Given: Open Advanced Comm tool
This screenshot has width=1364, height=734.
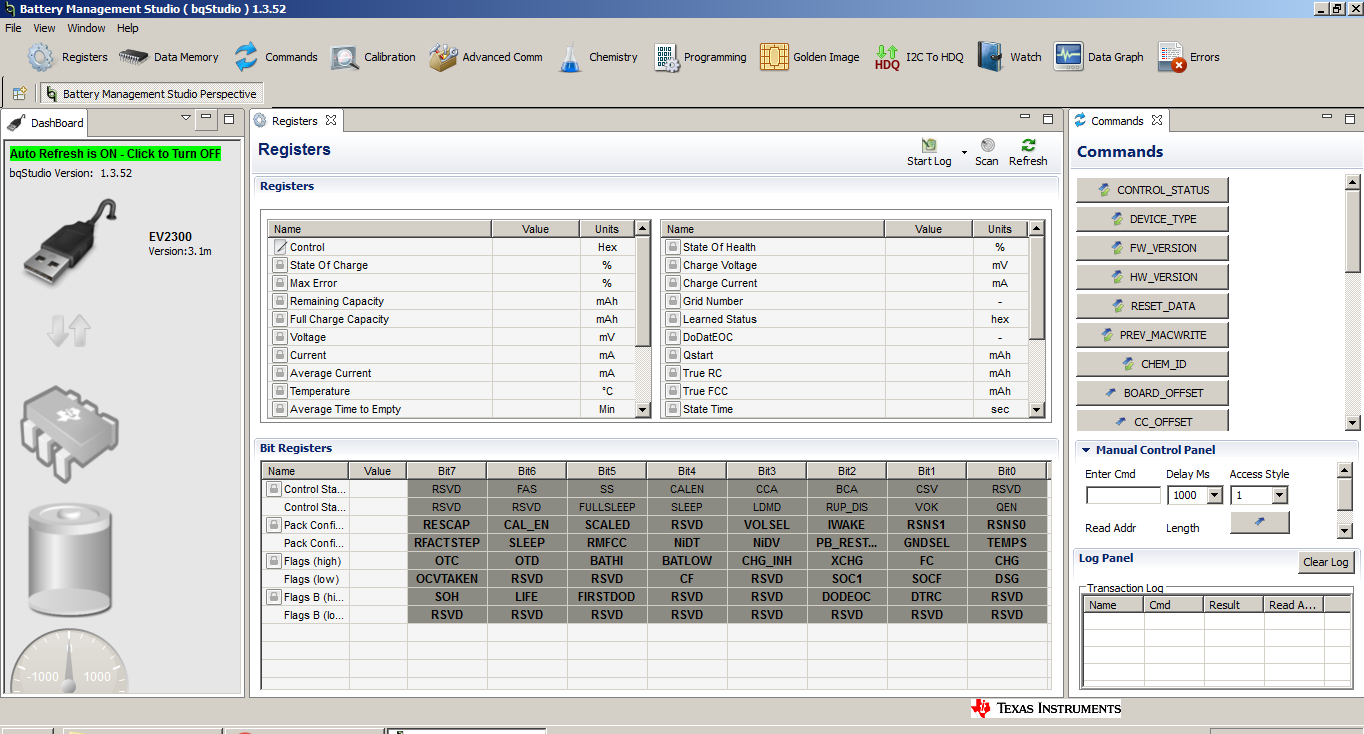Looking at the screenshot, I should pos(485,57).
